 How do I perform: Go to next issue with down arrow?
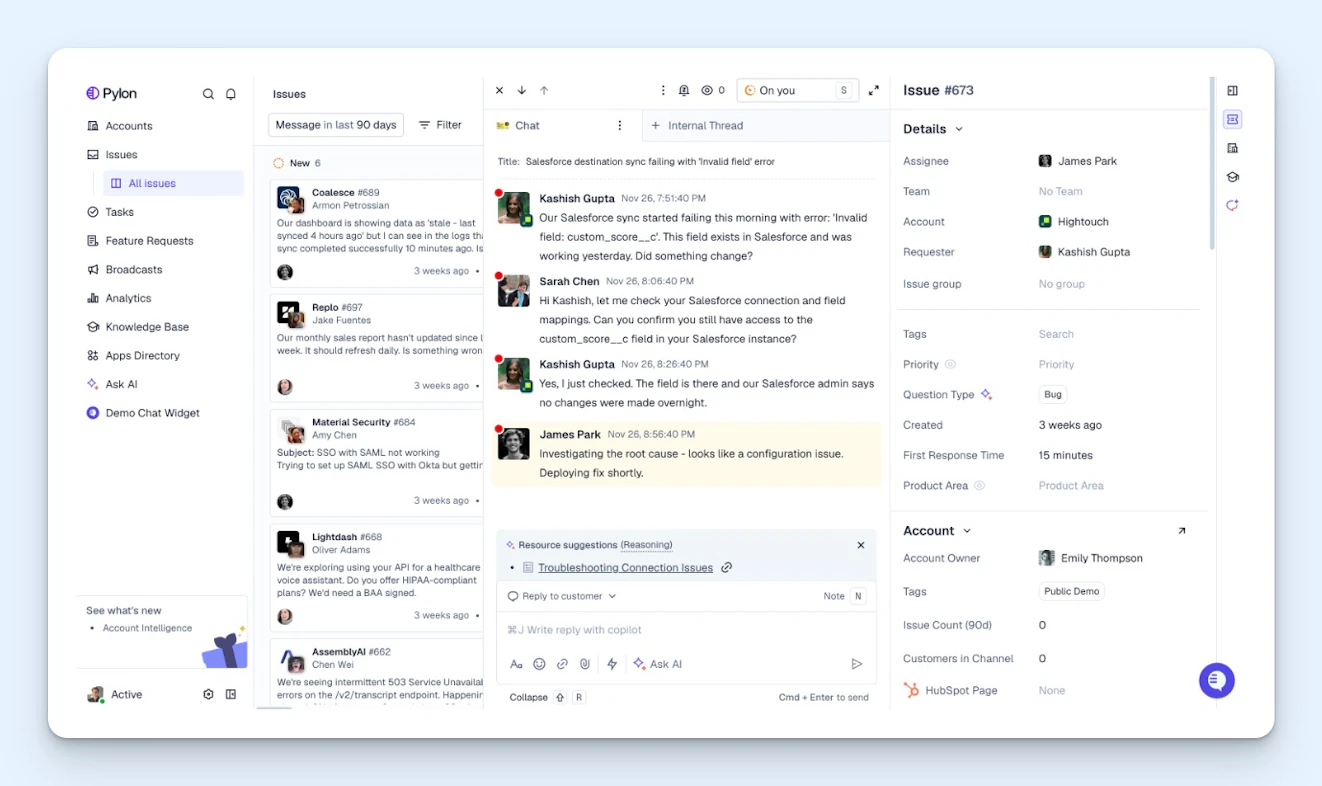(522, 90)
